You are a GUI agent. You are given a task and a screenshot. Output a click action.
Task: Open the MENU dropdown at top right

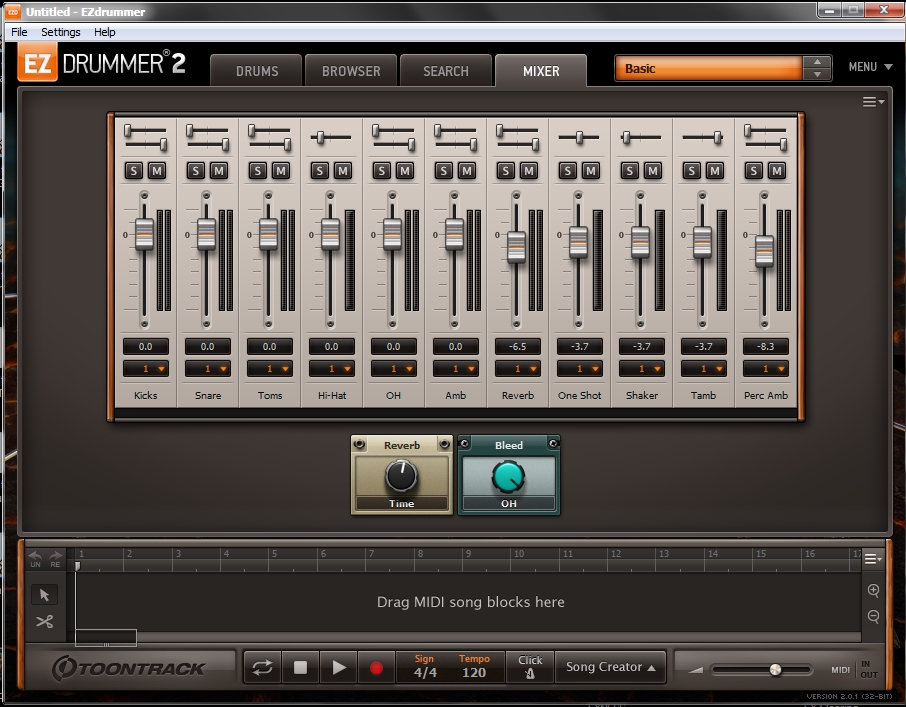pyautogui.click(x=869, y=66)
